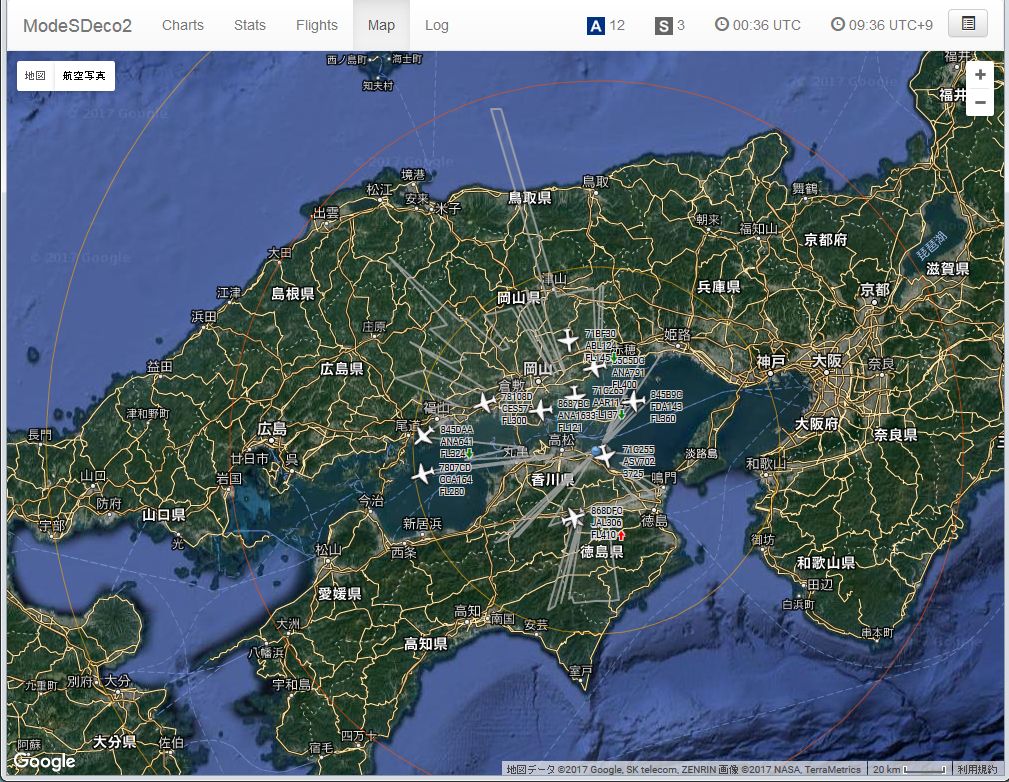Click the CCA164 flight label
This screenshot has width=1009, height=782.
coord(455,479)
